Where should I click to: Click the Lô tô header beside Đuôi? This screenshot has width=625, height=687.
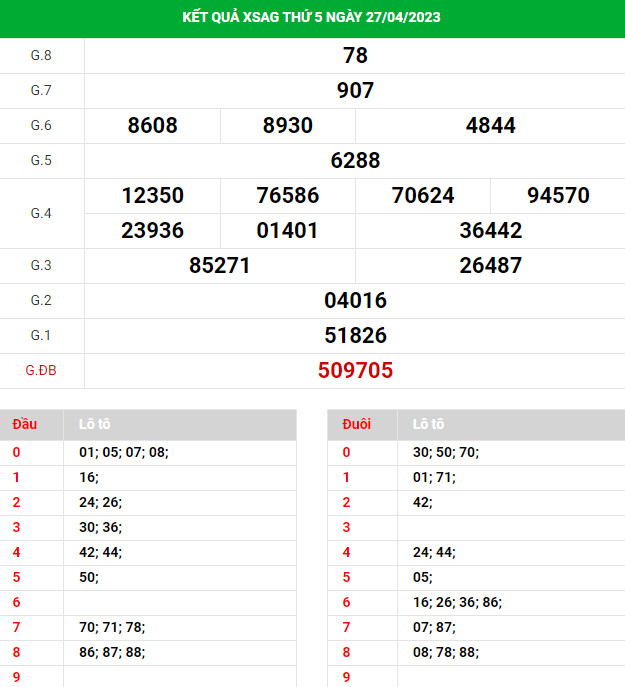coord(429,425)
